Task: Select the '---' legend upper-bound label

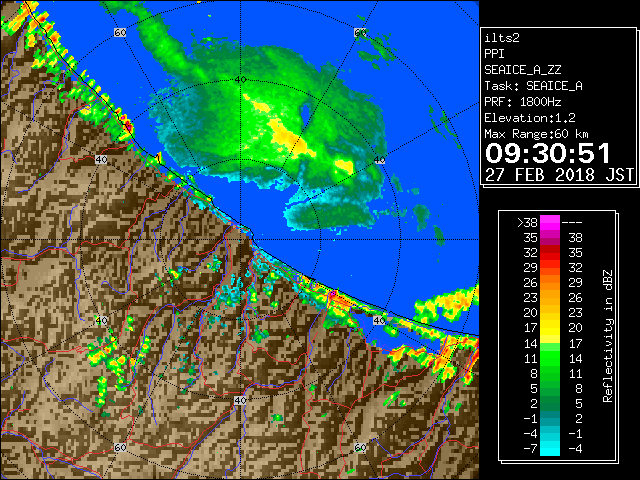Action: (x=572, y=223)
